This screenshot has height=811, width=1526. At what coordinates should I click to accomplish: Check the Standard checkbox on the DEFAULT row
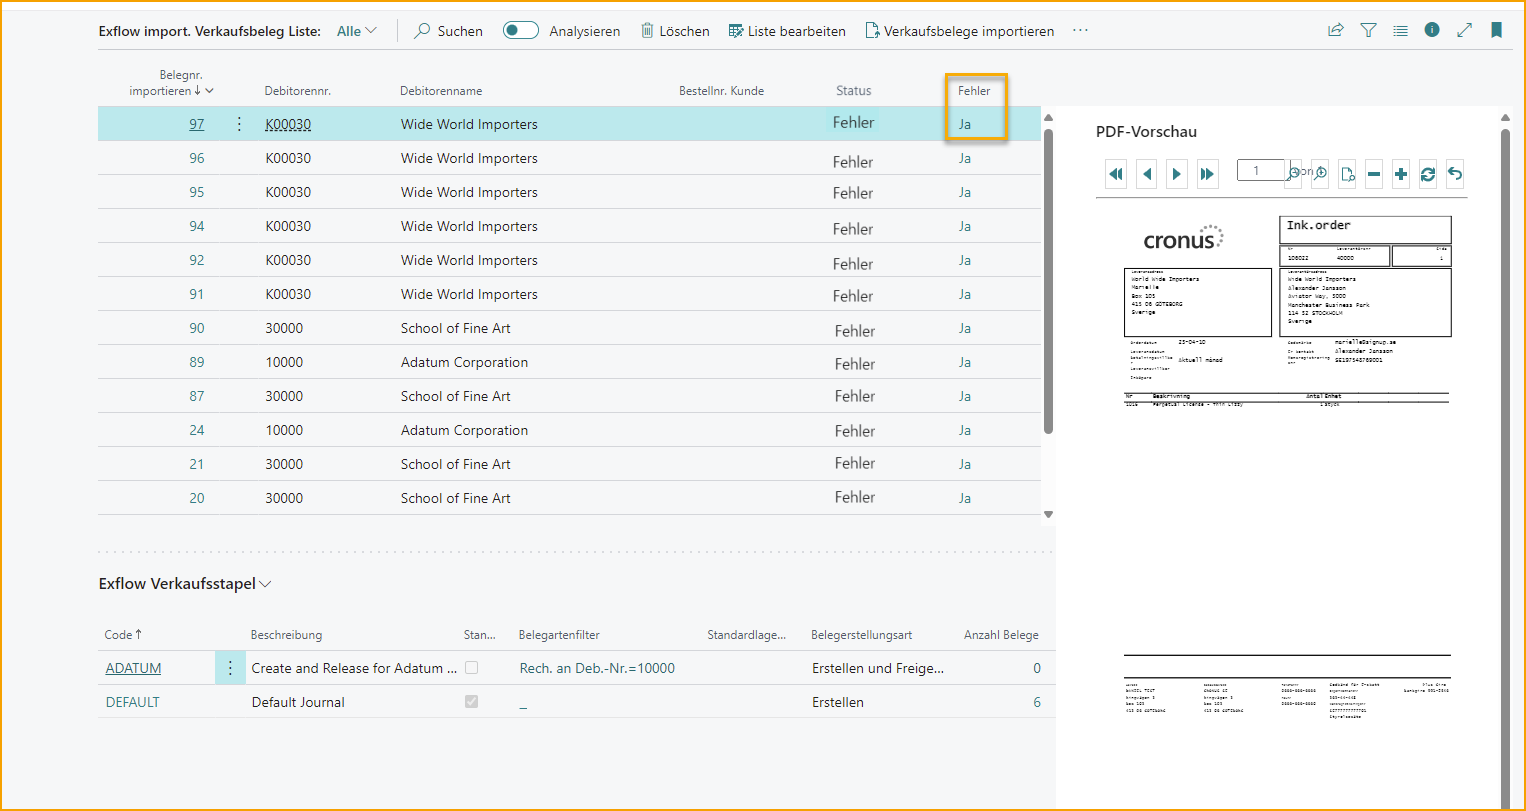471,701
